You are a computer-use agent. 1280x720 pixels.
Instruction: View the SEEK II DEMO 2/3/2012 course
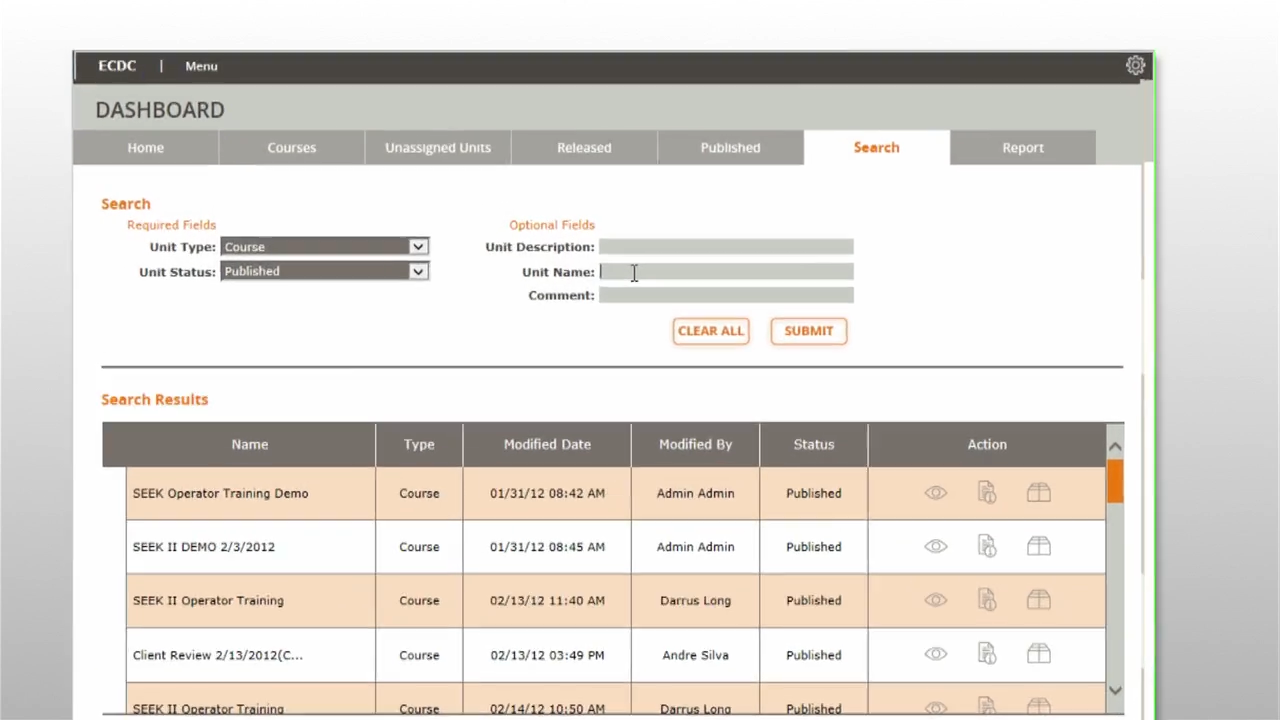click(935, 547)
